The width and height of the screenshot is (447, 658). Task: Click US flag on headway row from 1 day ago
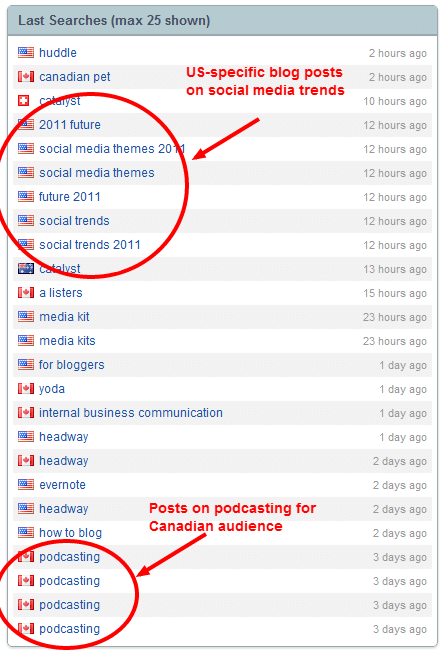point(26,436)
